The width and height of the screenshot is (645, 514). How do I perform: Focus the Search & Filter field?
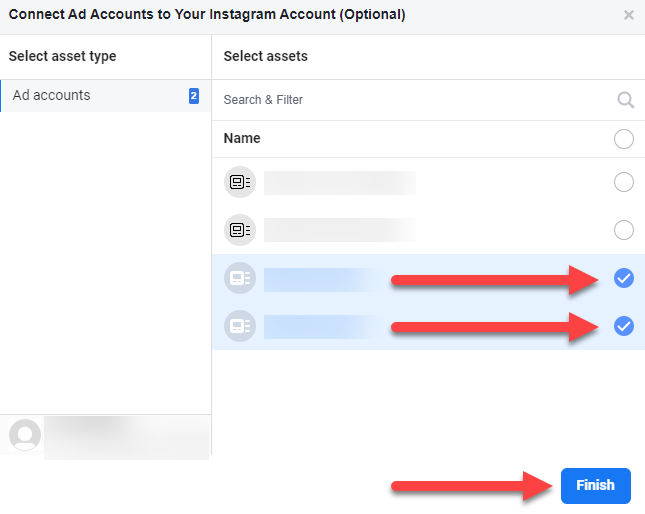click(x=410, y=100)
